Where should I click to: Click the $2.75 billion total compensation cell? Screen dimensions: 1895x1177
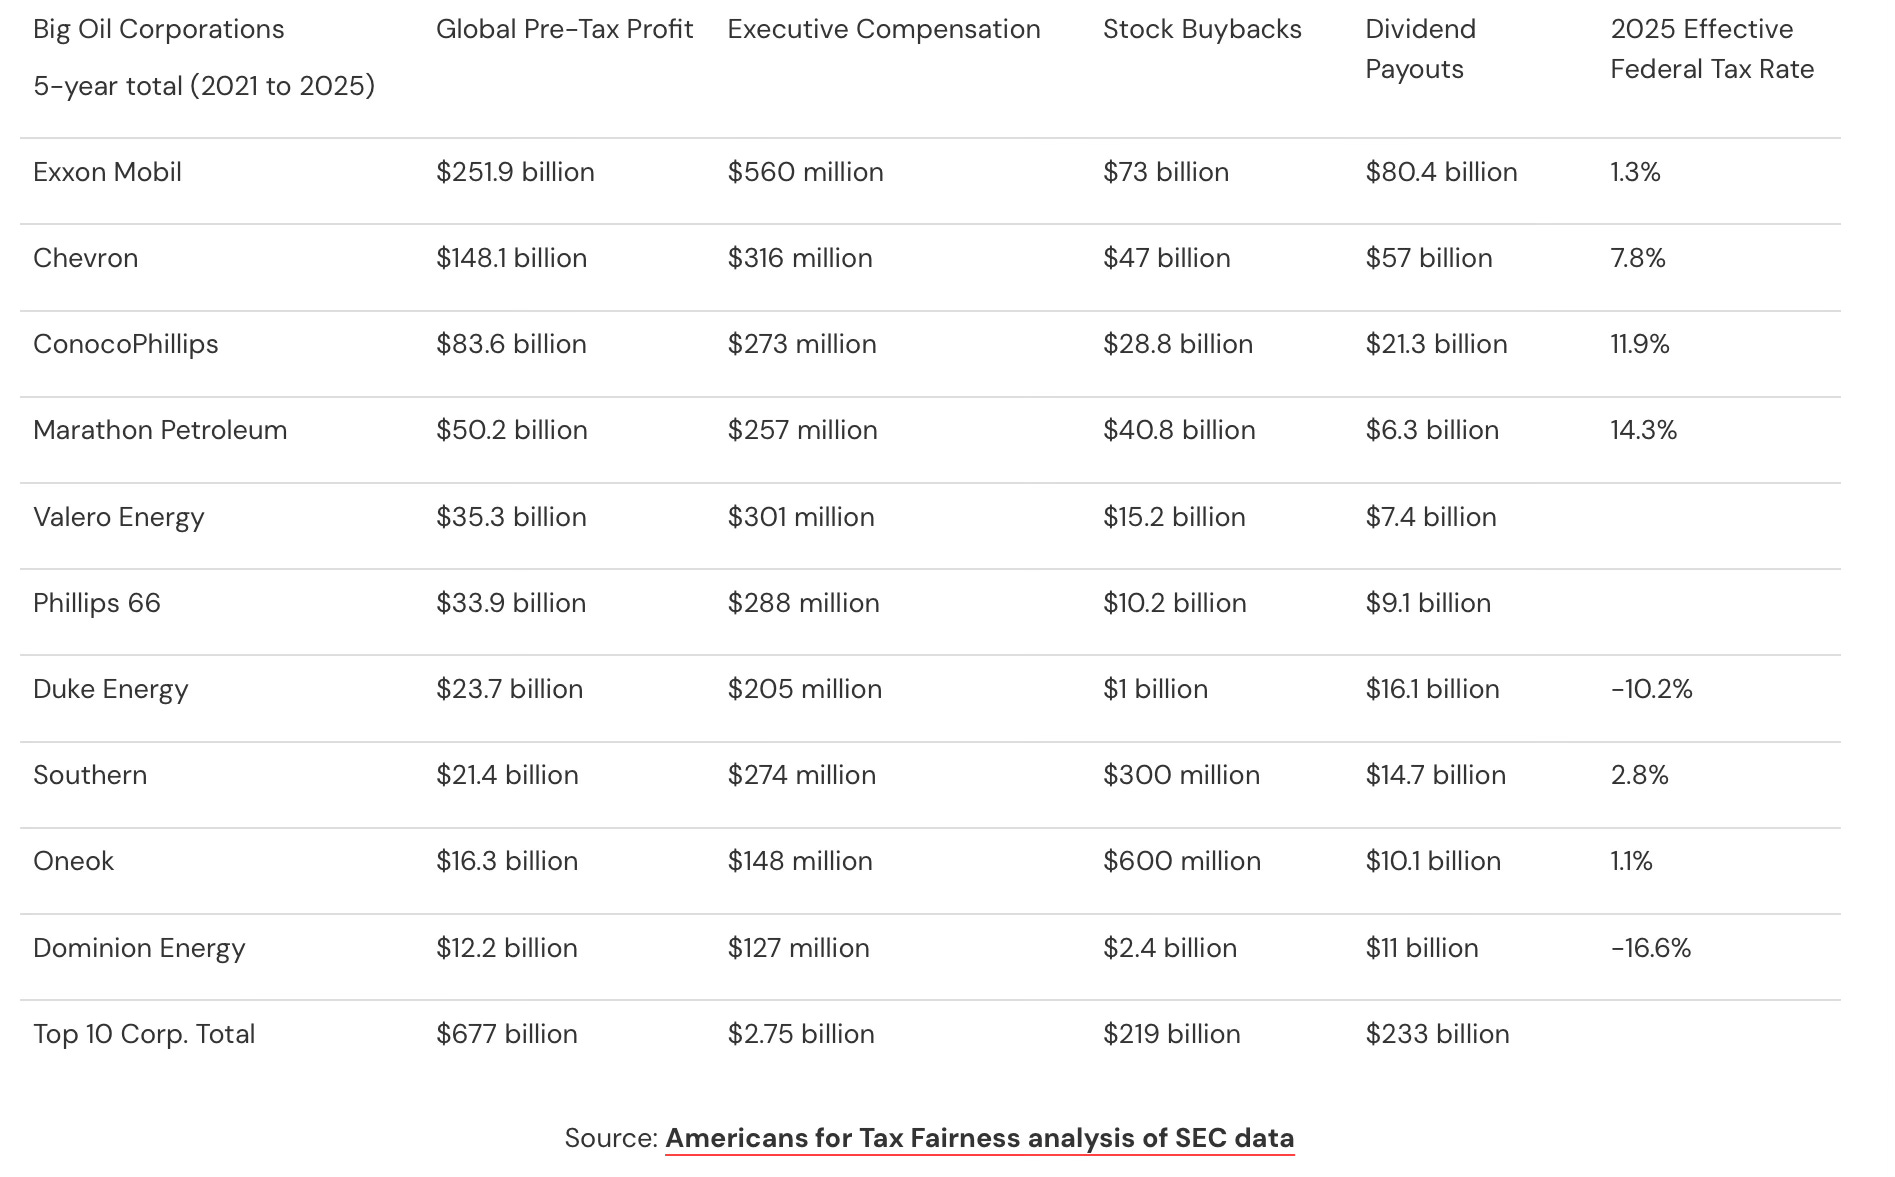pyautogui.click(x=801, y=1034)
